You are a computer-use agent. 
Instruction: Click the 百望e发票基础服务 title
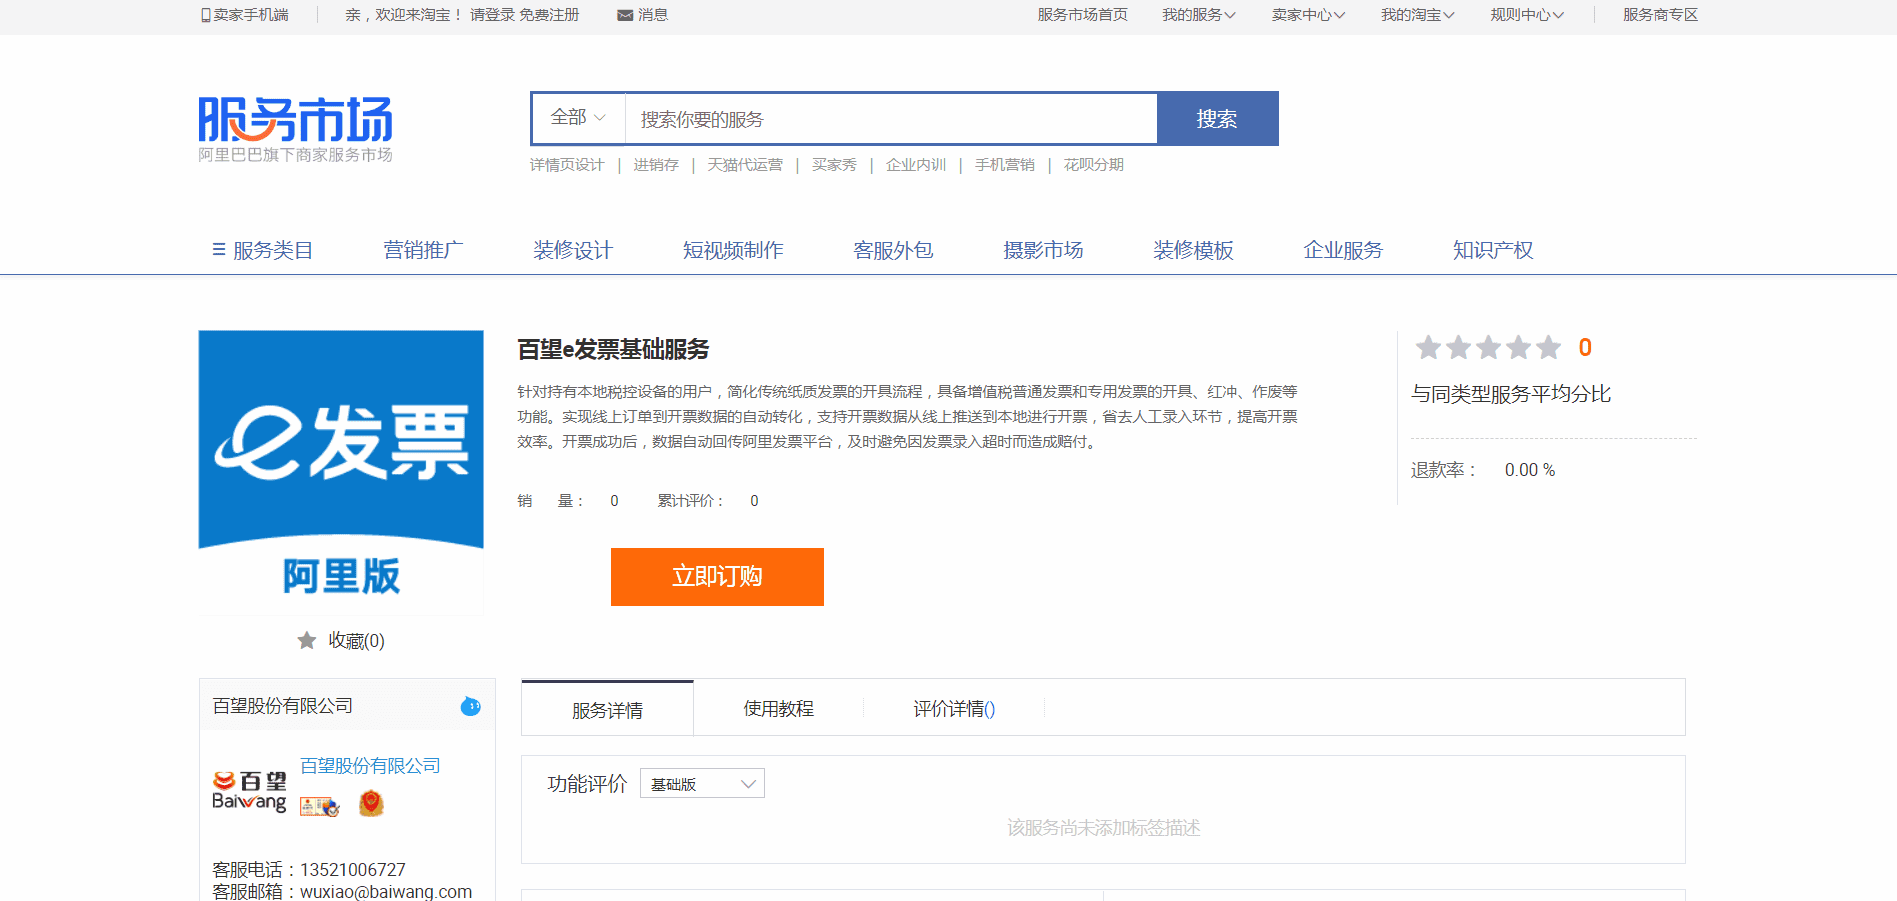(x=613, y=349)
